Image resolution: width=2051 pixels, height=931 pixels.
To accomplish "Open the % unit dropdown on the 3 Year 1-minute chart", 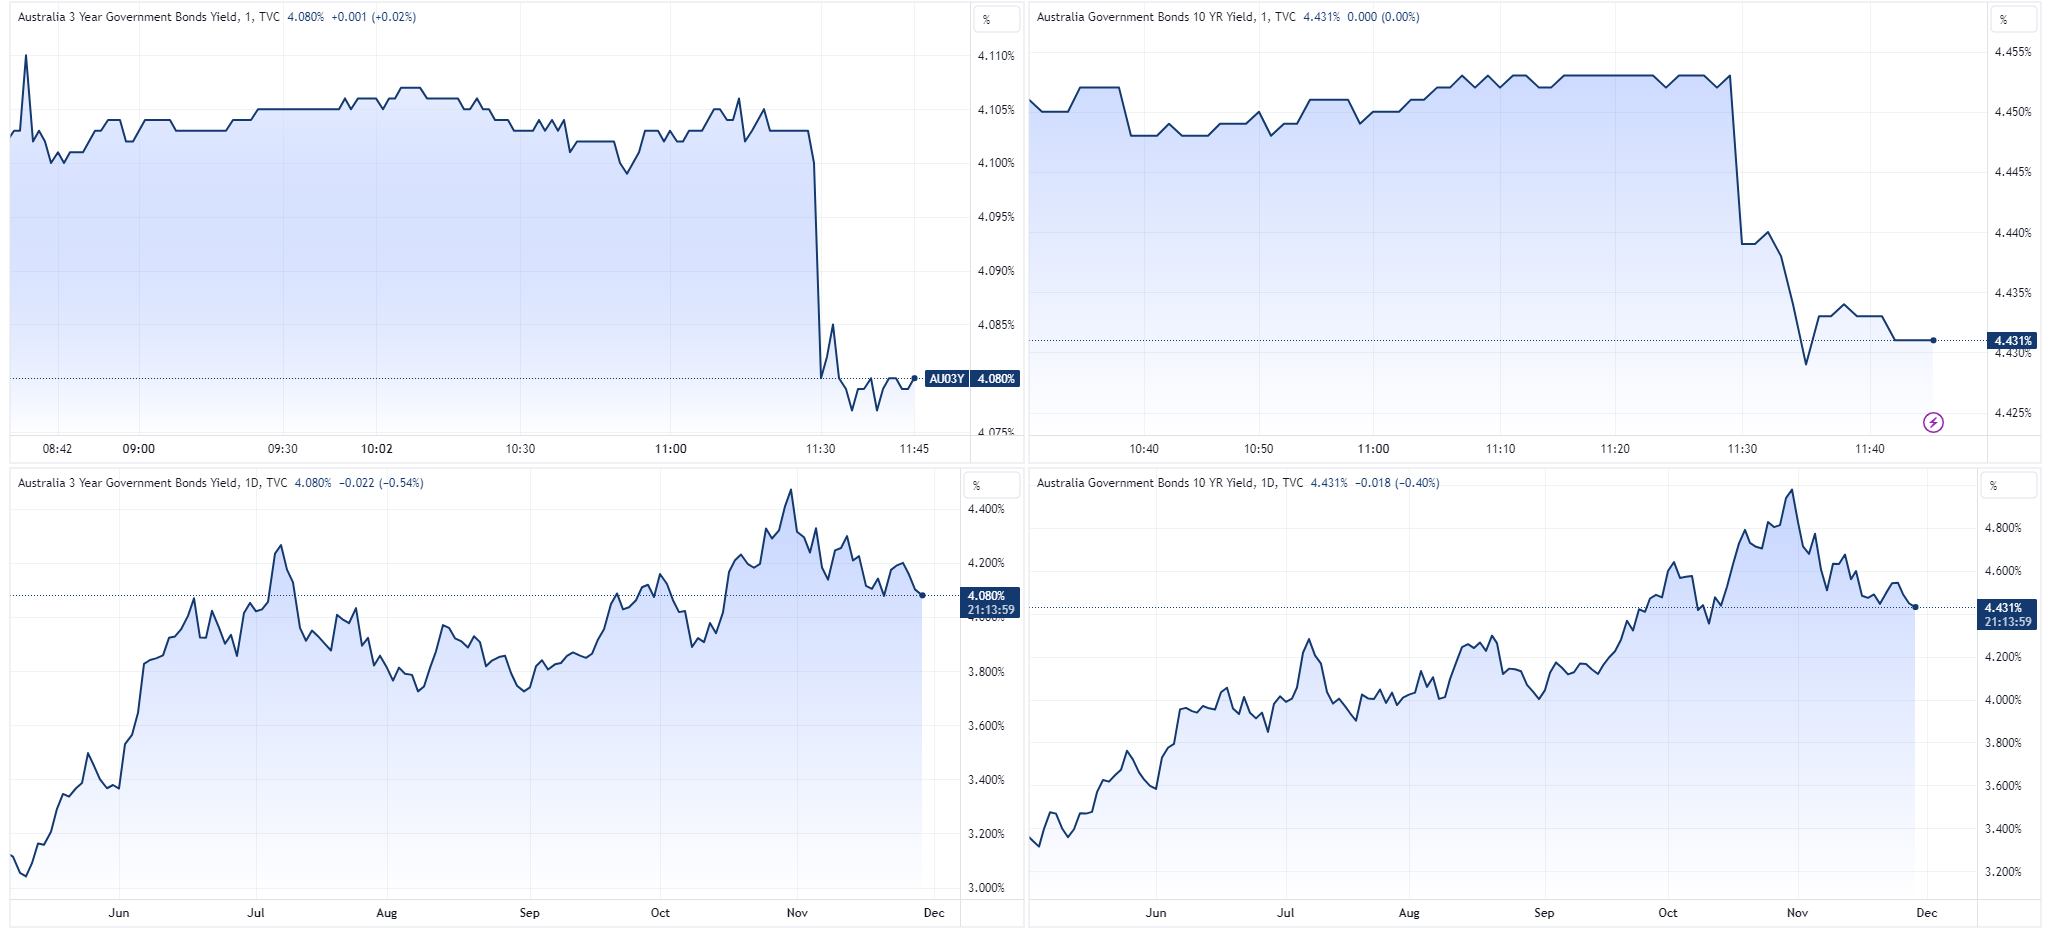I will click(x=996, y=19).
